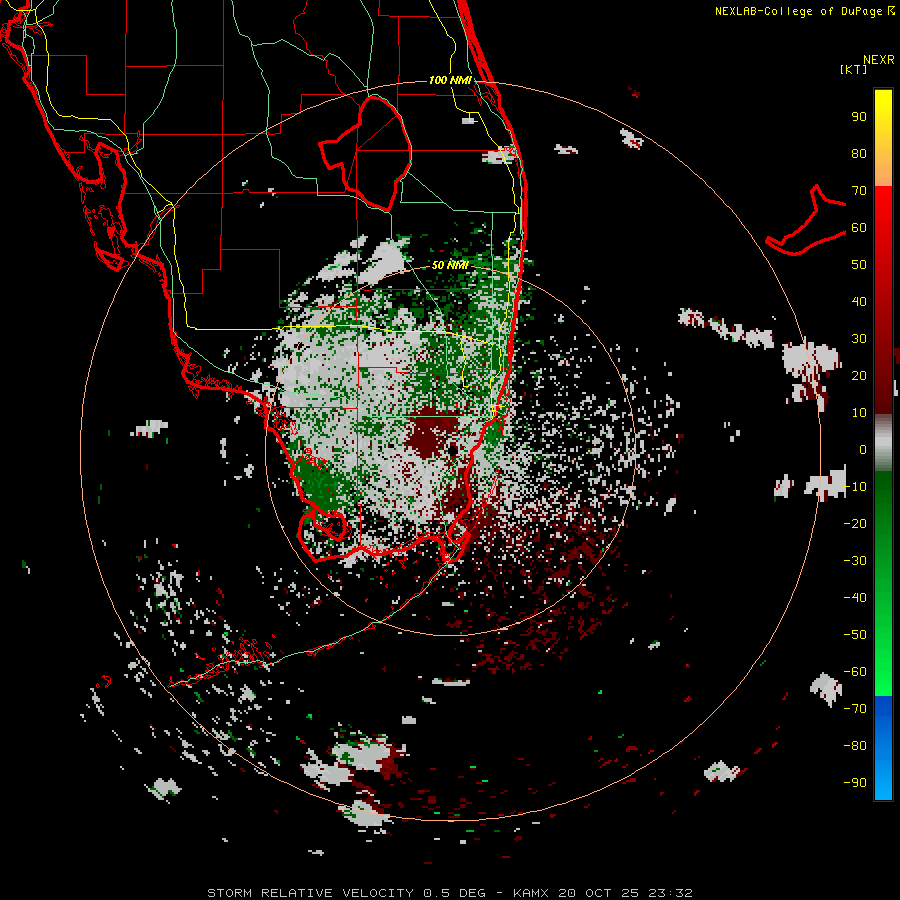Click the positive 10 scale label

tap(859, 413)
